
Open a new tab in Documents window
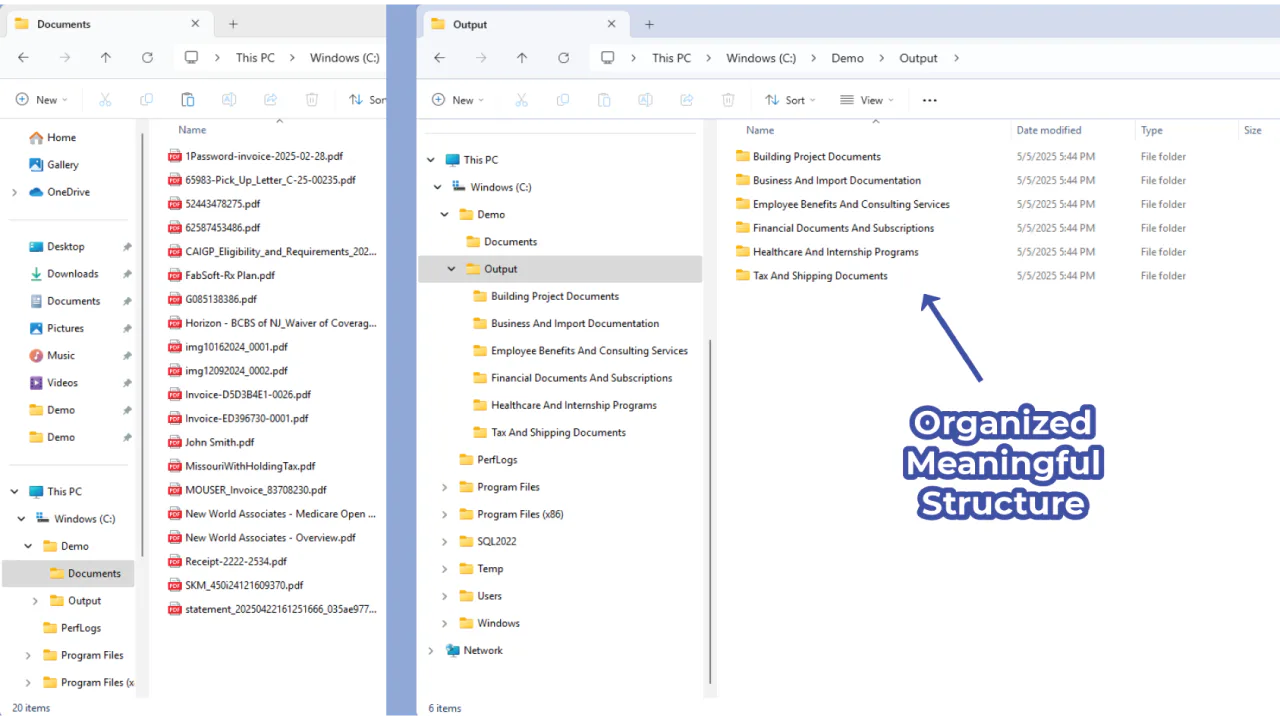tap(233, 24)
